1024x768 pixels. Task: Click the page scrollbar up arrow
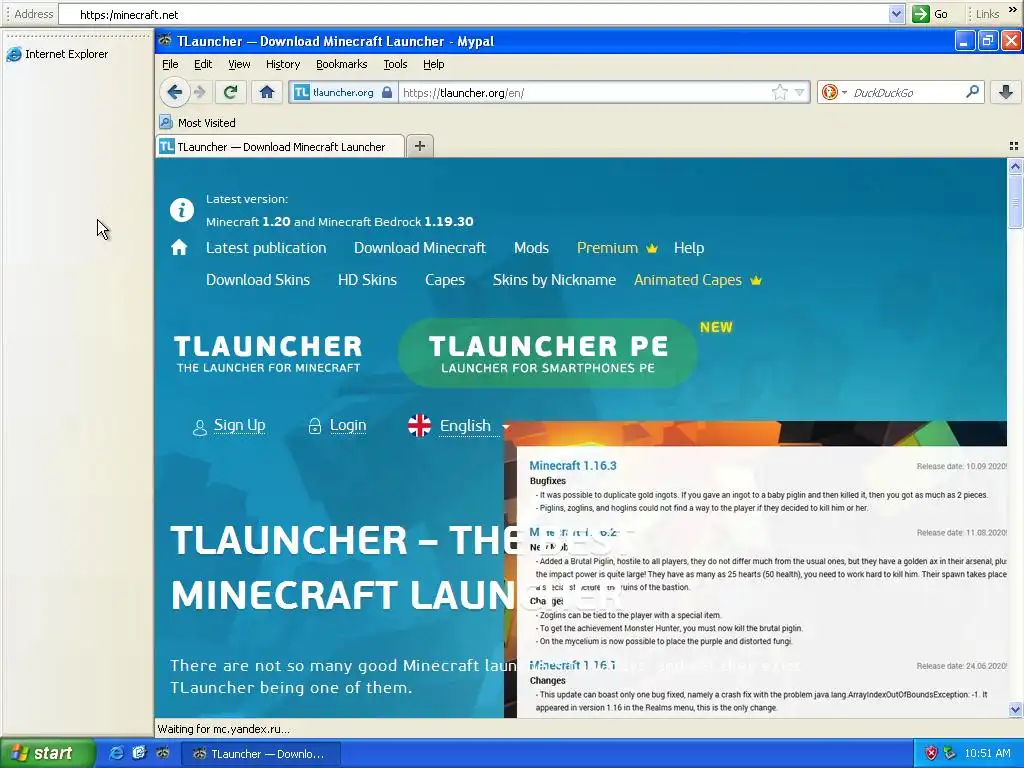[x=1015, y=166]
